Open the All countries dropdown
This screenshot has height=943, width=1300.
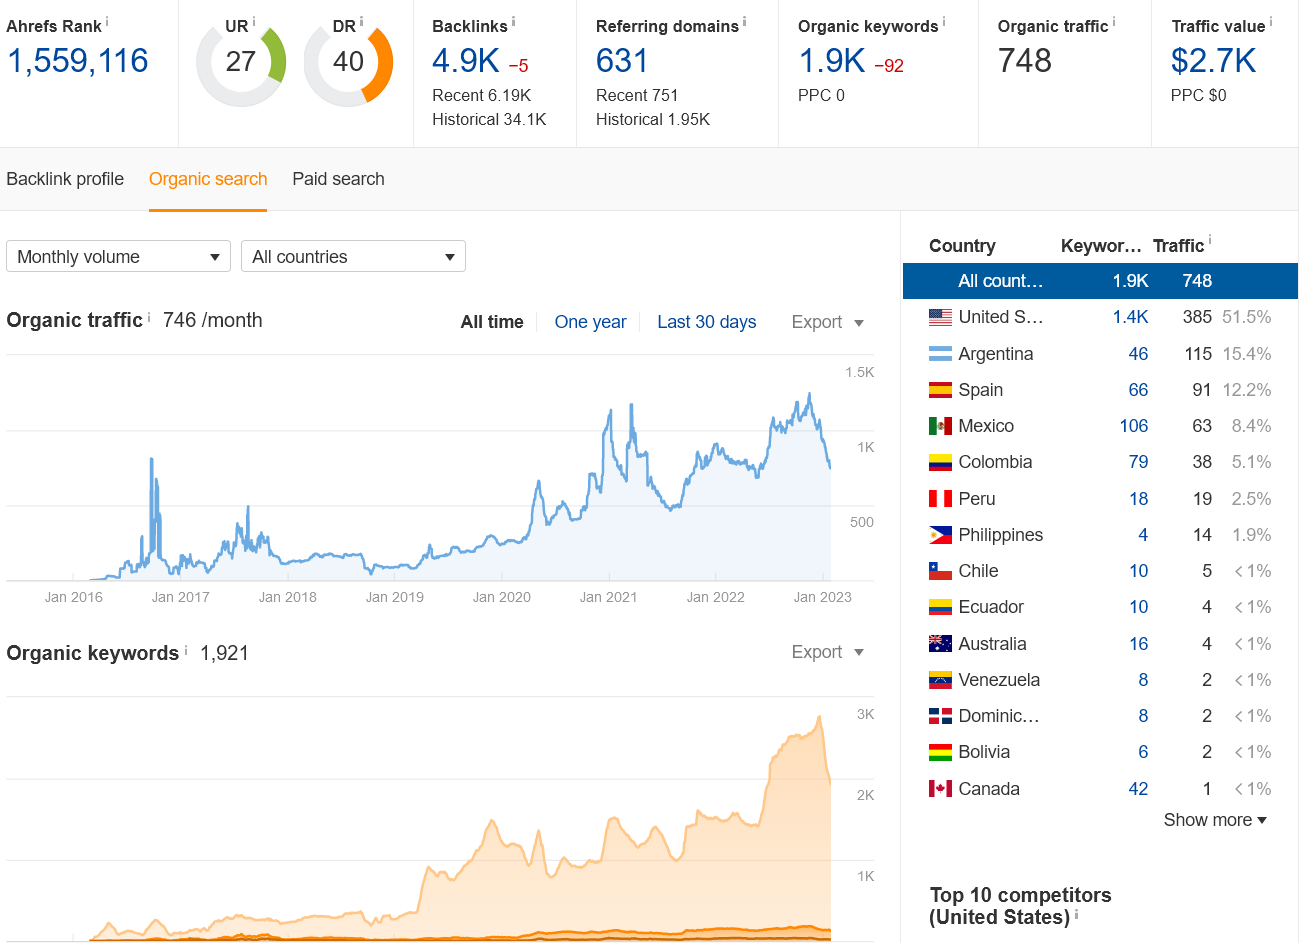[353, 256]
